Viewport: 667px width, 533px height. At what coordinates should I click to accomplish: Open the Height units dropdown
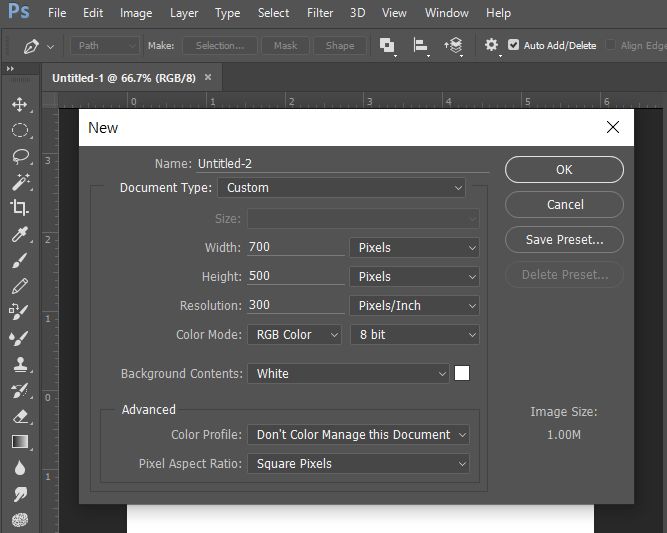(x=414, y=276)
